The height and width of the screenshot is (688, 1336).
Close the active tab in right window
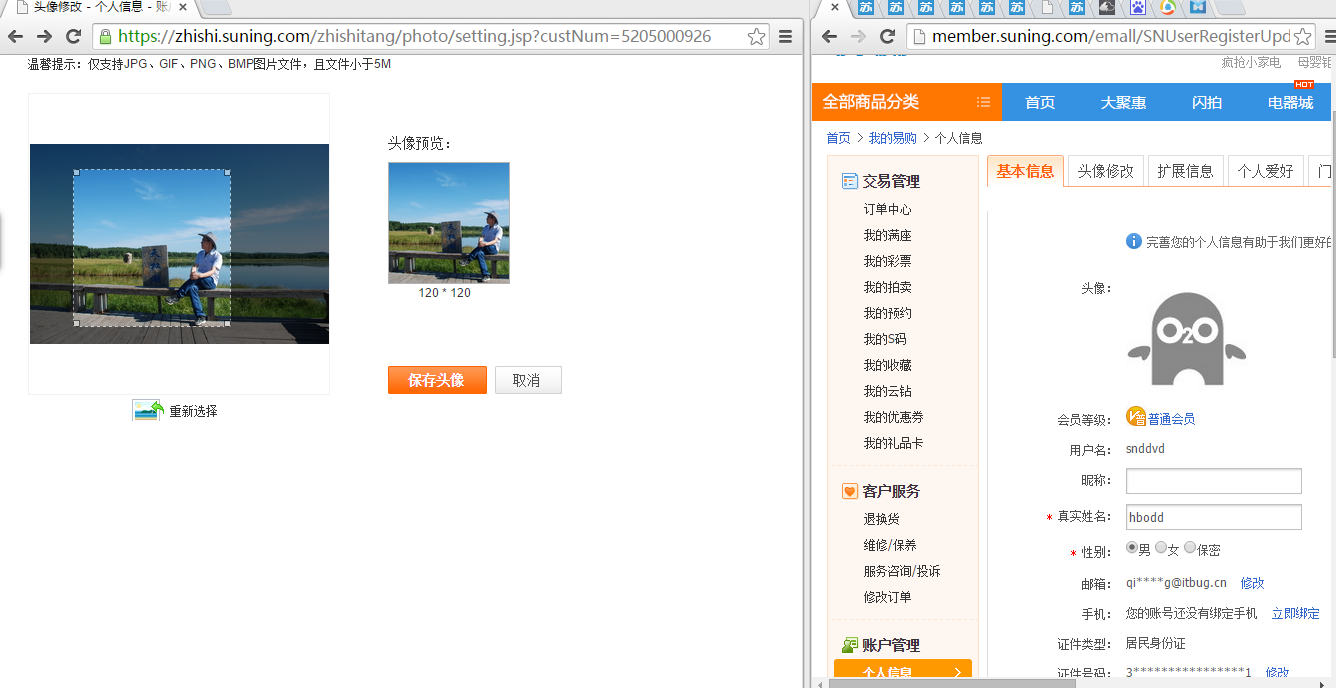click(x=835, y=7)
